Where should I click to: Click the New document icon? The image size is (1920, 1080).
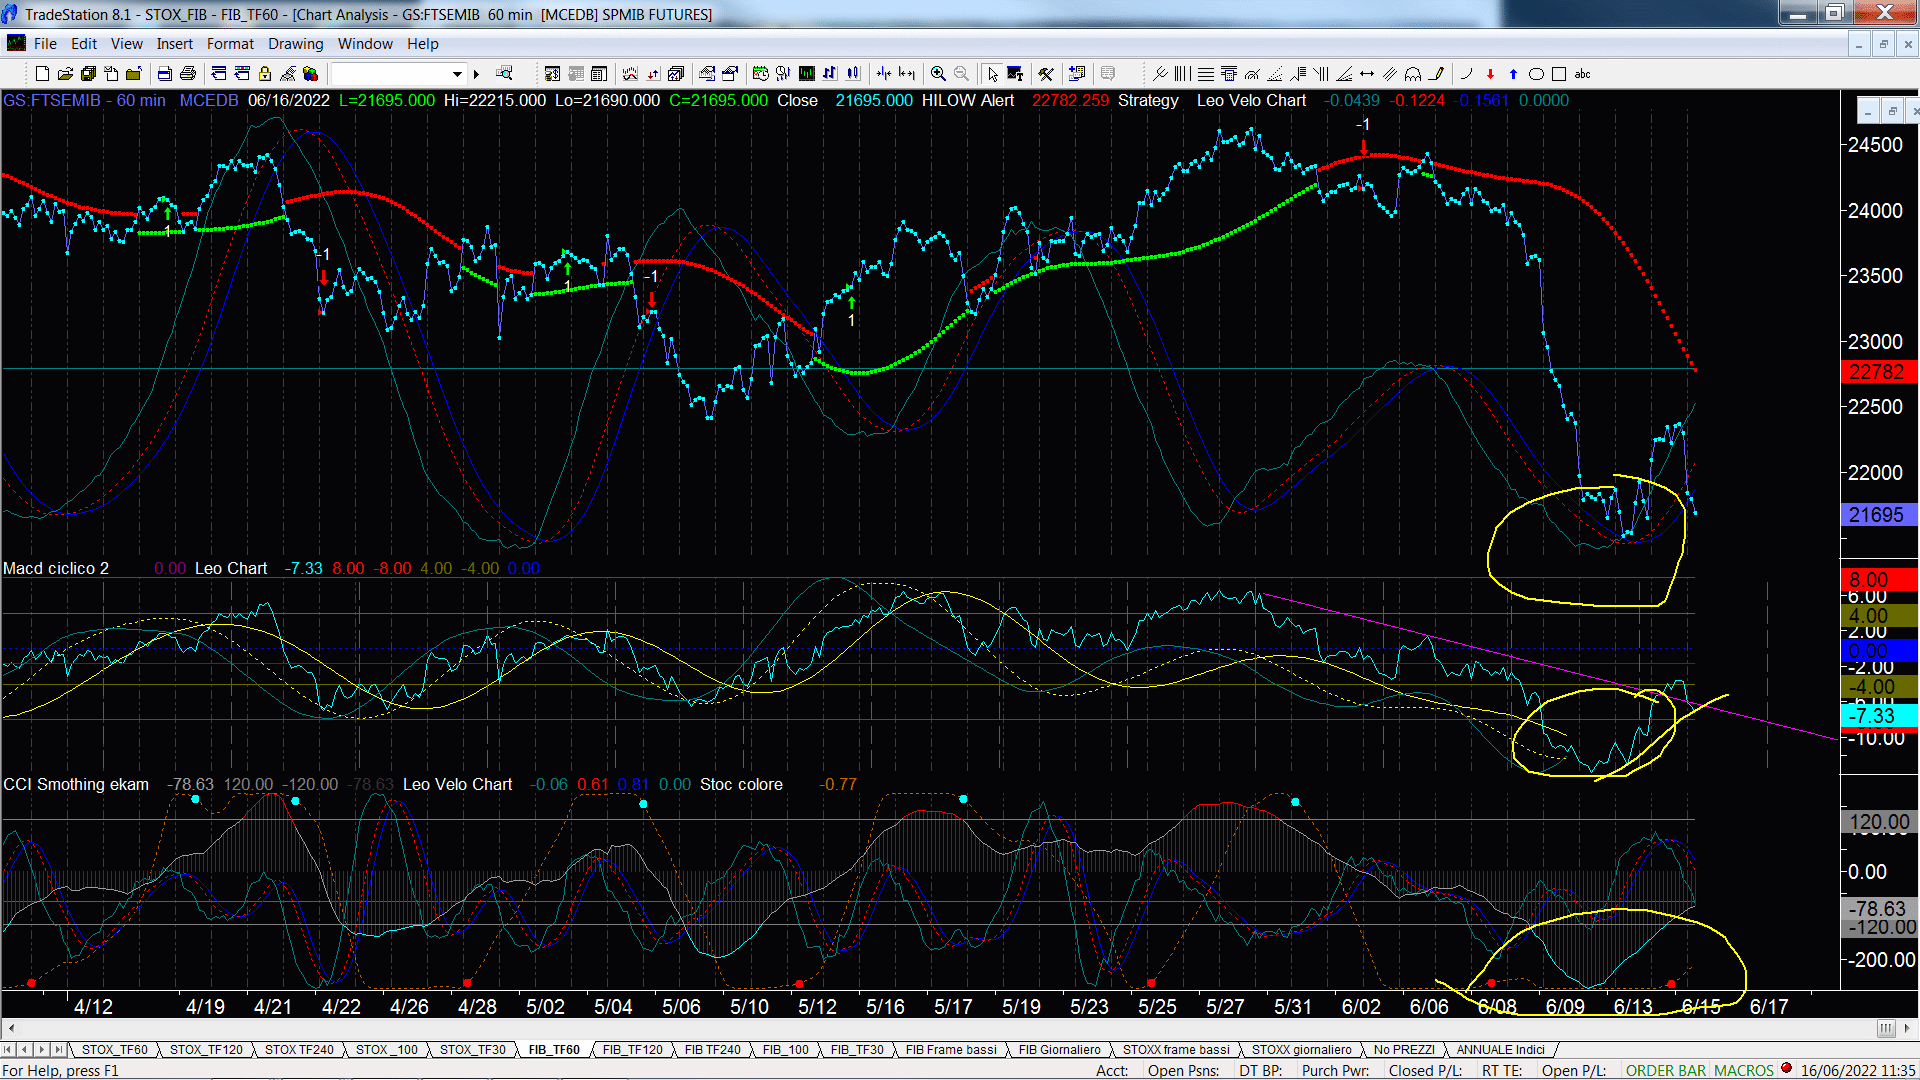[x=43, y=74]
